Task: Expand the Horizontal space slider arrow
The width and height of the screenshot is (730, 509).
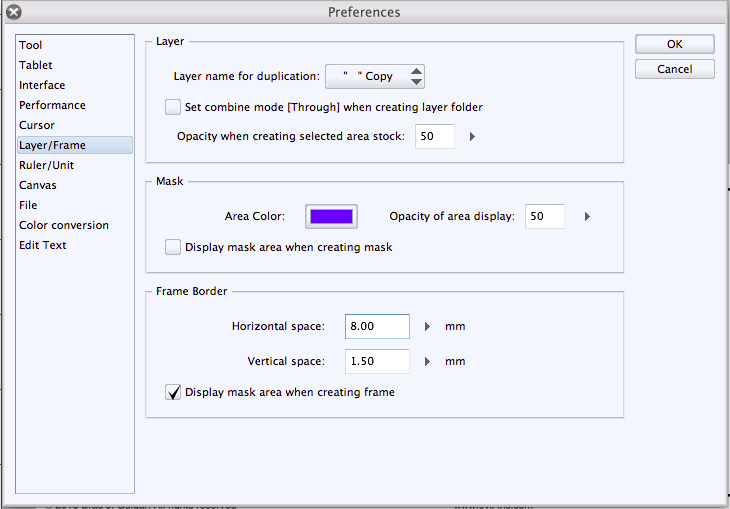Action: point(427,327)
